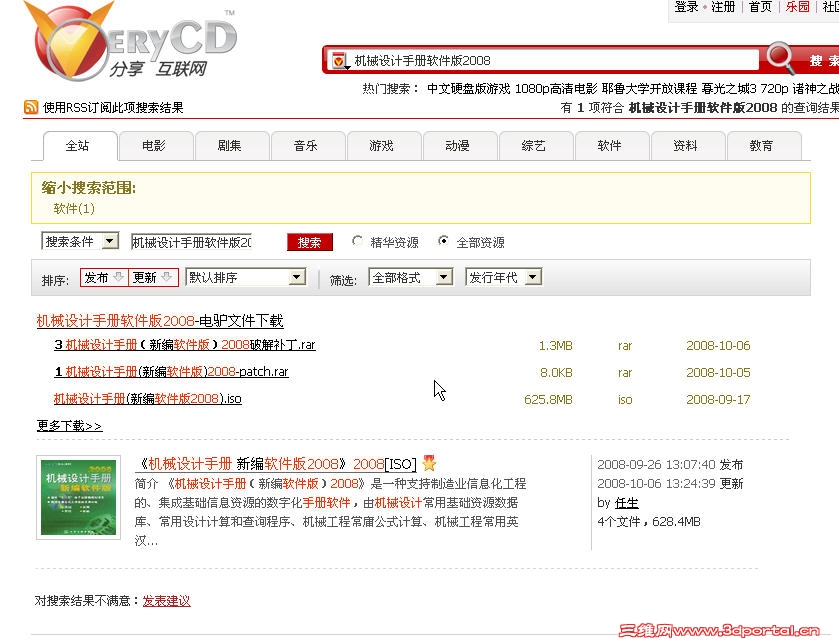839x644 pixels.
Task: Switch to the 动漫 tab
Action: click(x=459, y=145)
